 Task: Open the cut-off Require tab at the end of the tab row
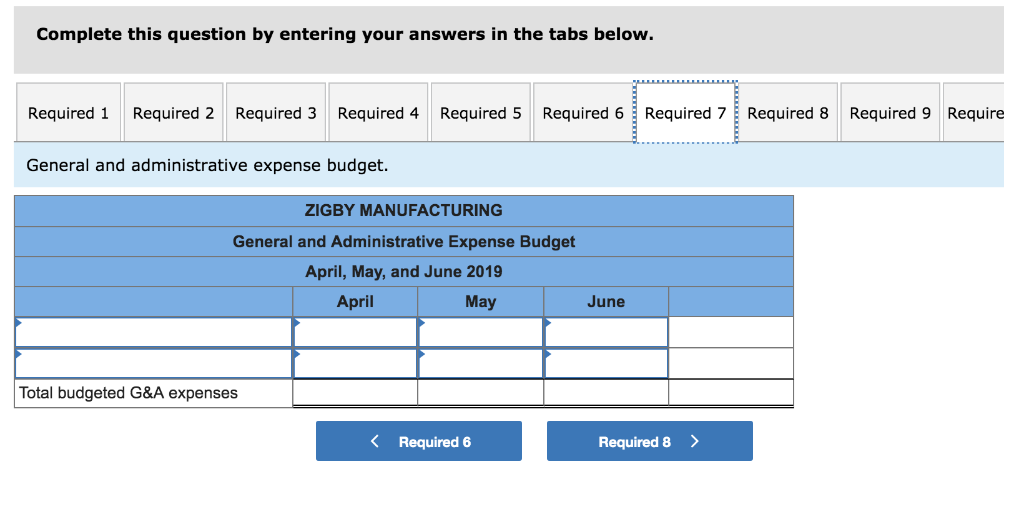click(x=974, y=112)
